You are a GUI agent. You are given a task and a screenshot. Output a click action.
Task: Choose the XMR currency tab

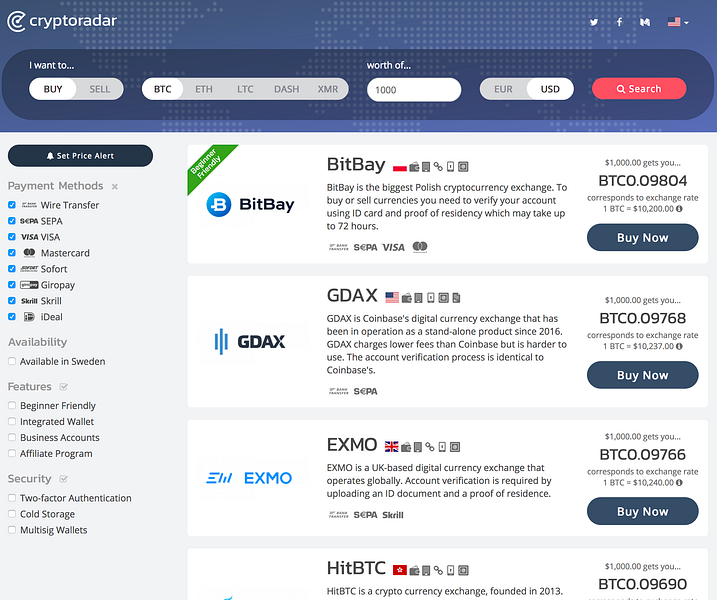328,89
